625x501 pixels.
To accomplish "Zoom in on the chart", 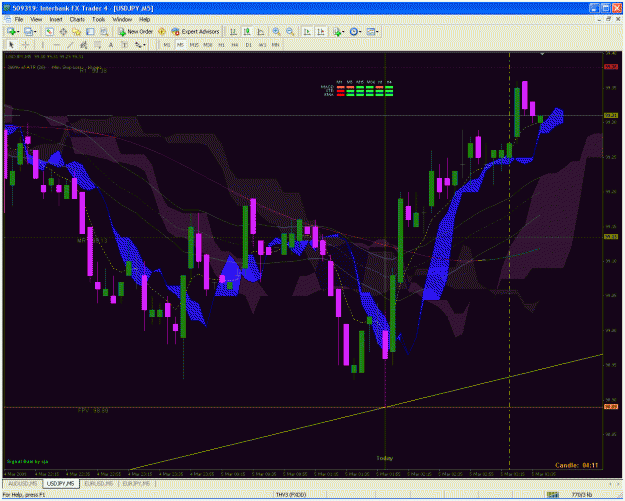I will coord(276,31).
